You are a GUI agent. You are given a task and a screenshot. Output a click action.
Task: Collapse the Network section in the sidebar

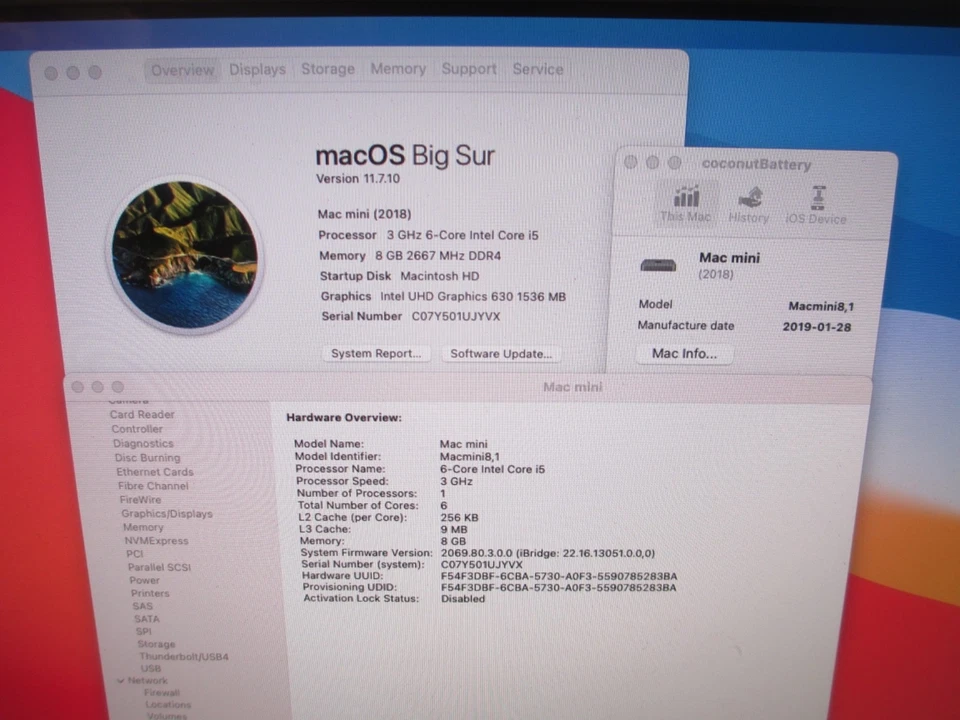coord(122,680)
